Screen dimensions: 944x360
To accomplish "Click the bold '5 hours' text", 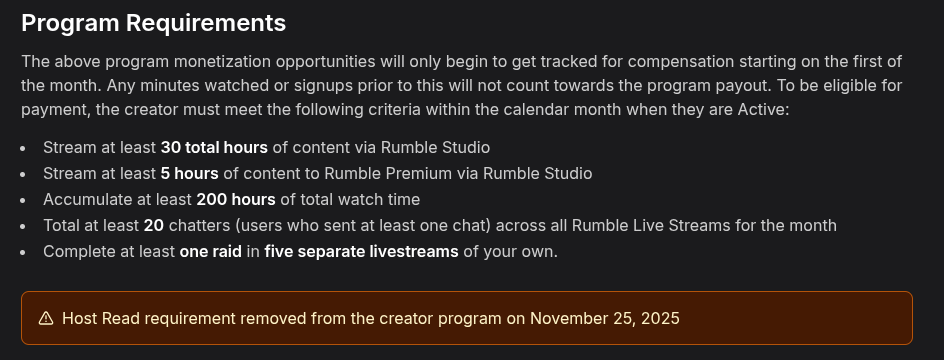I will pyautogui.click(x=189, y=173).
